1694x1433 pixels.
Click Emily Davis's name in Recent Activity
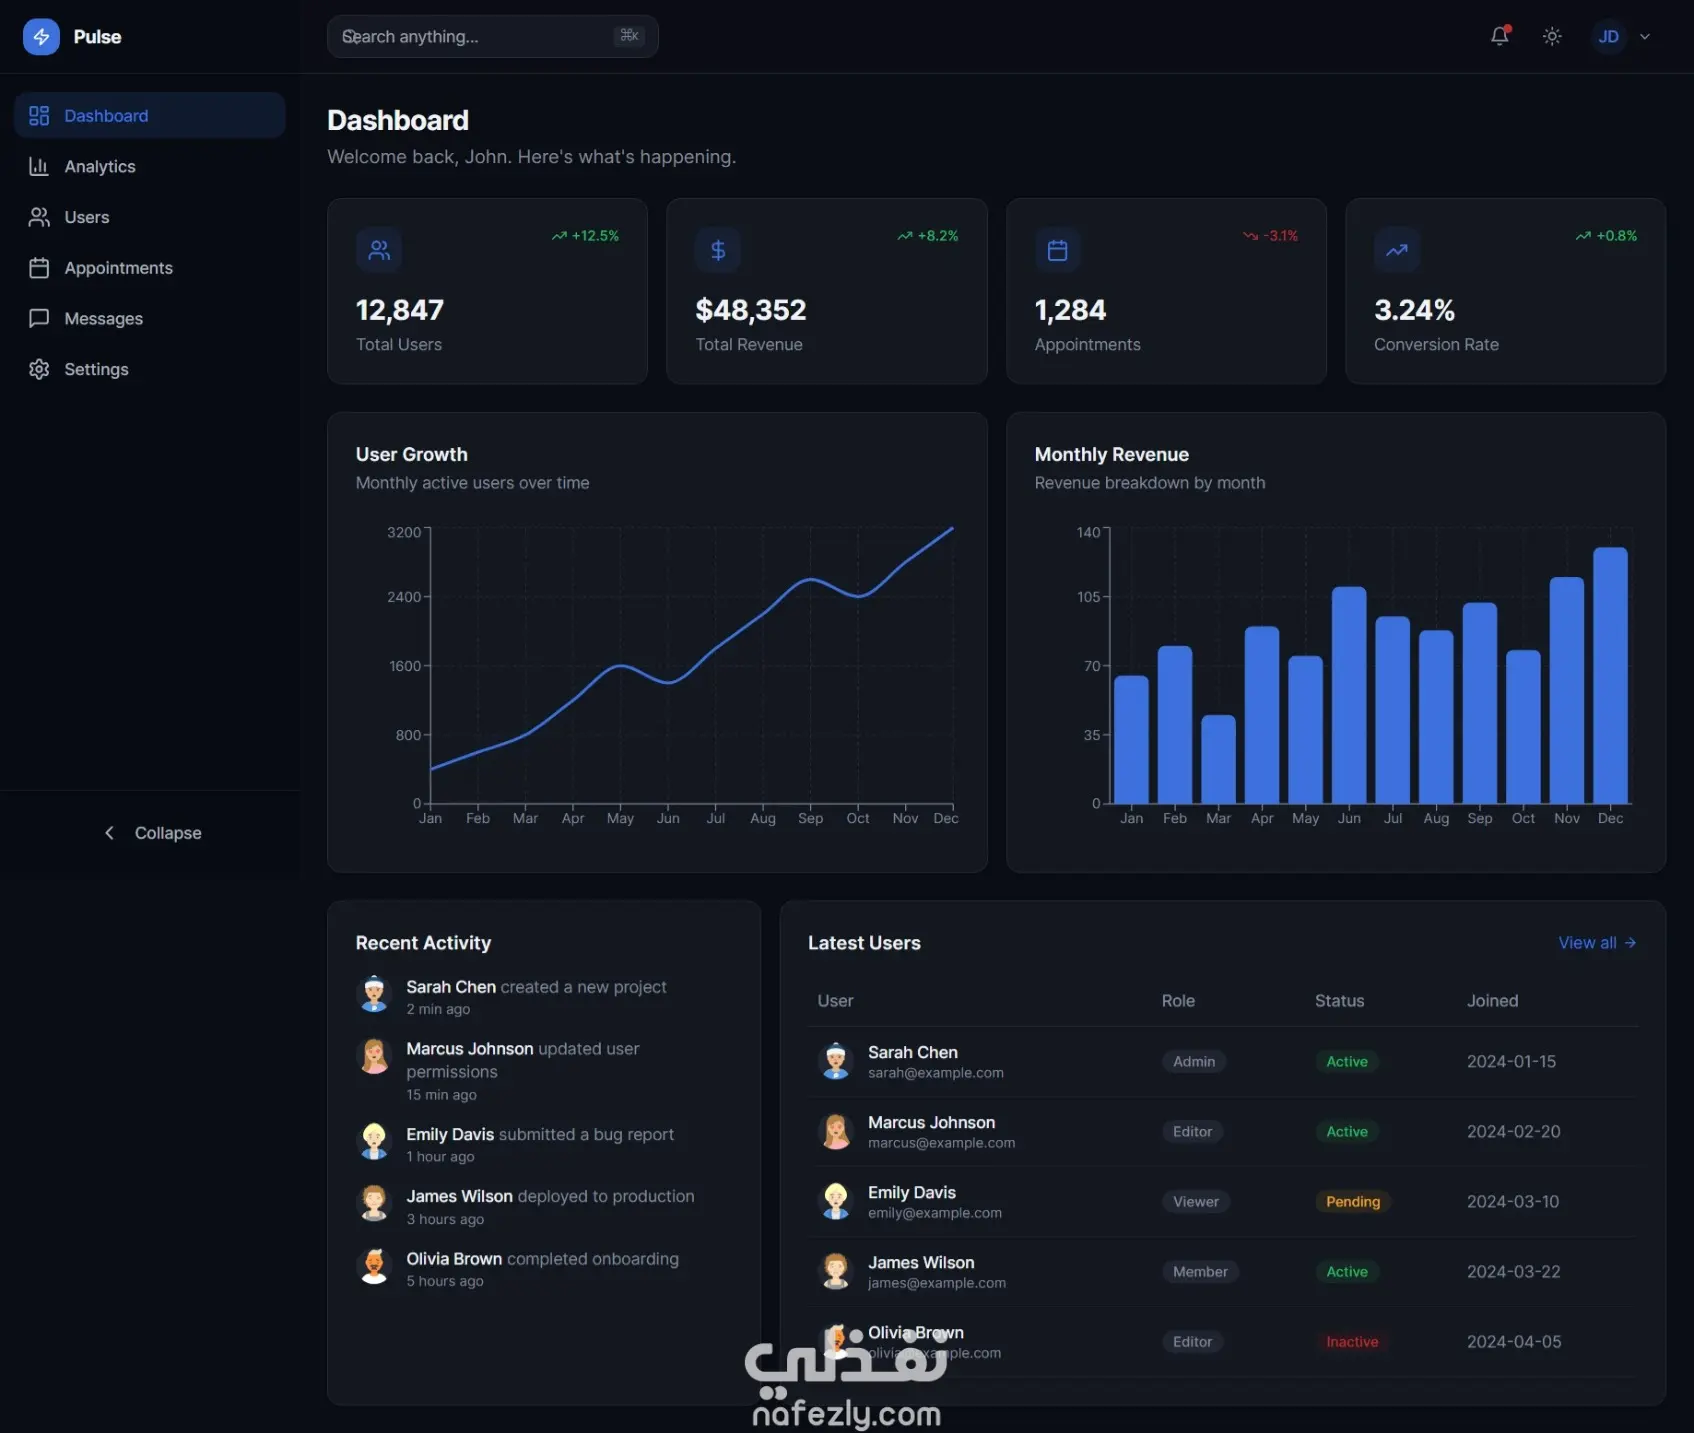coord(450,1134)
